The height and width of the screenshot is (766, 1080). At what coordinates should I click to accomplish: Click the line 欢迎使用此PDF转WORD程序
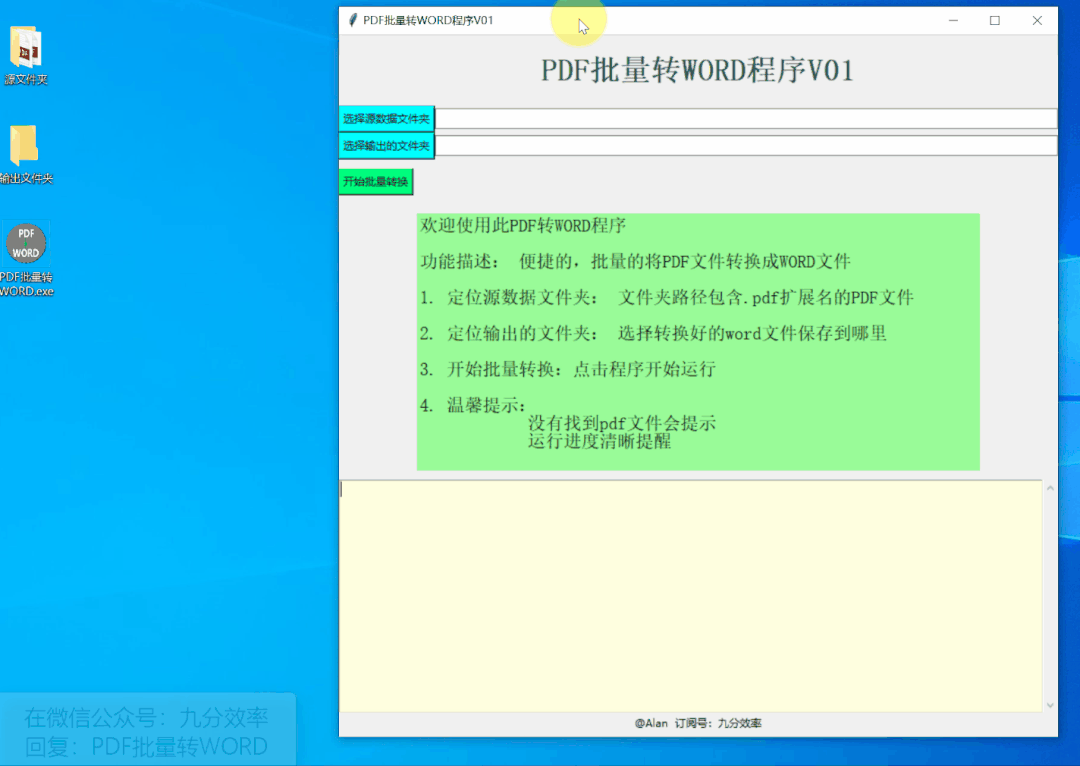tap(523, 225)
